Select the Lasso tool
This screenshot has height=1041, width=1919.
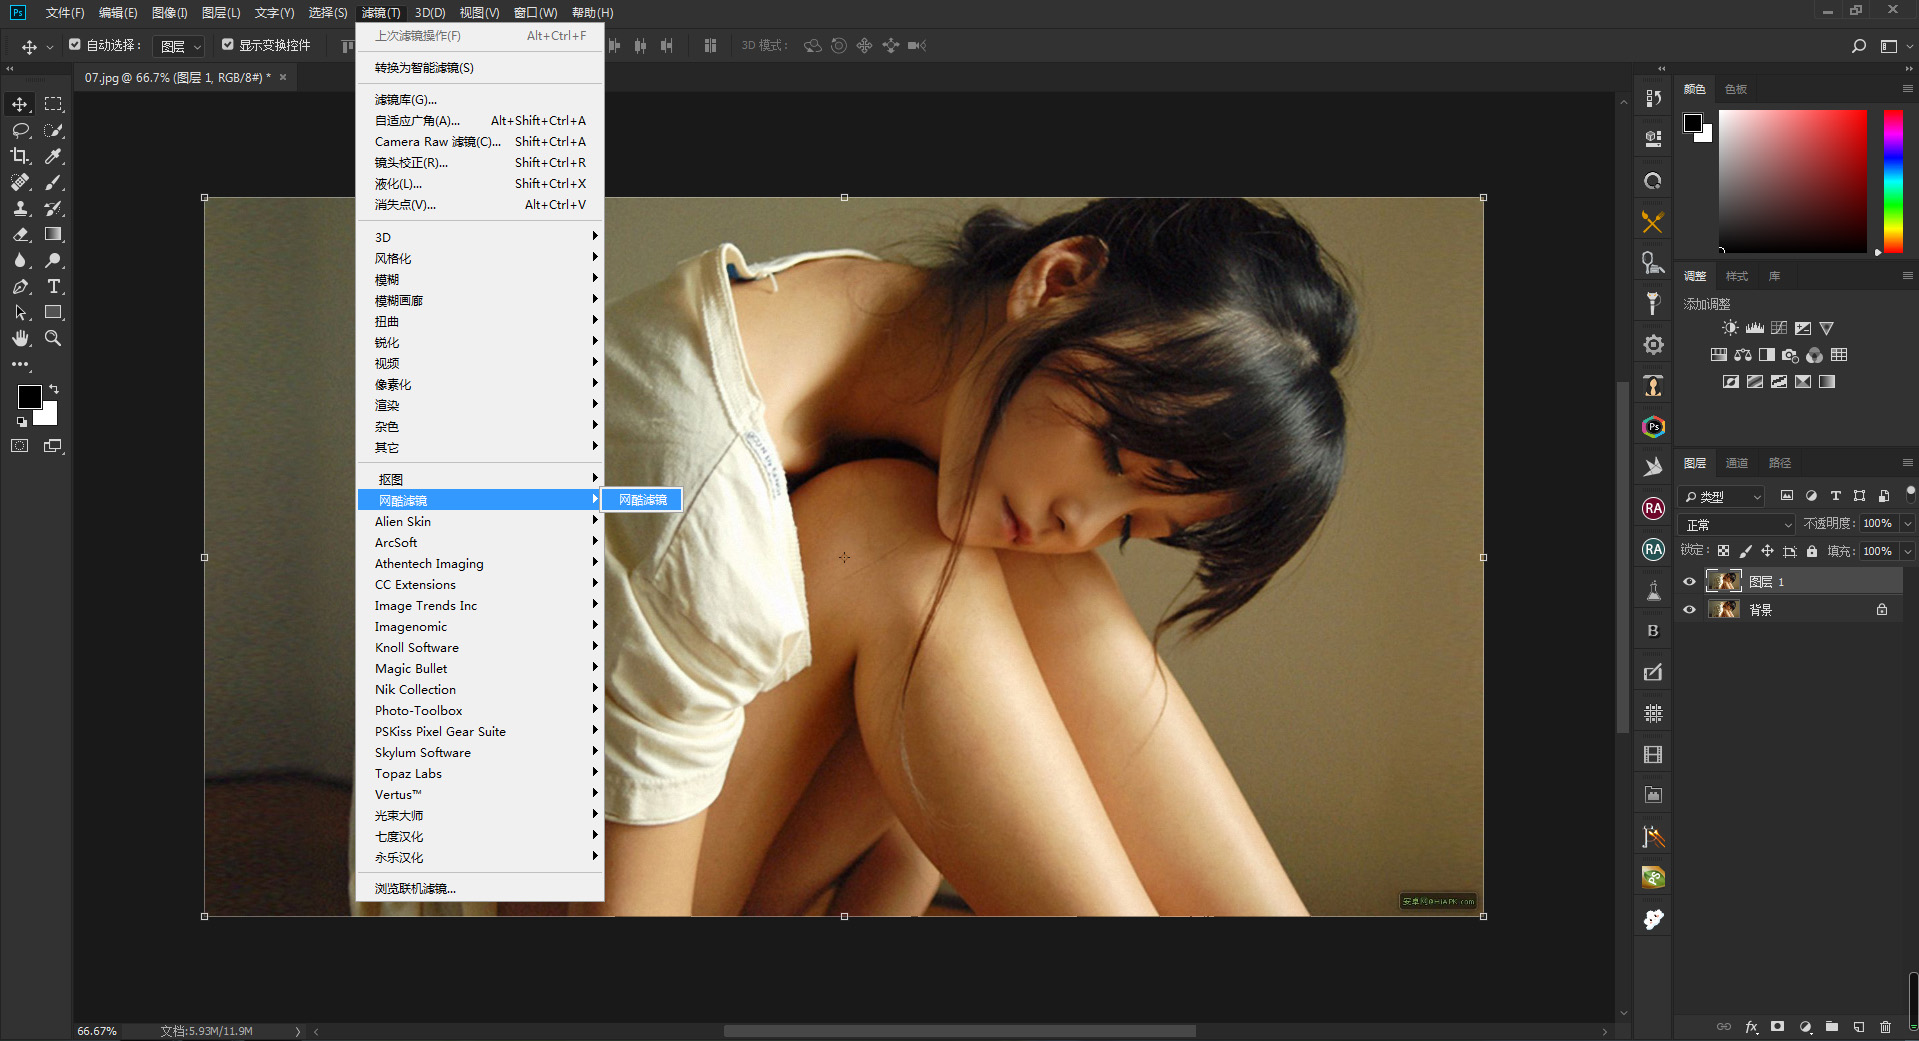click(x=20, y=130)
